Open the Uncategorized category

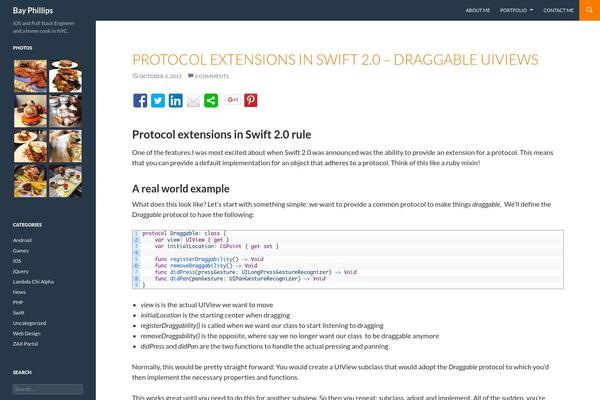pos(29,323)
